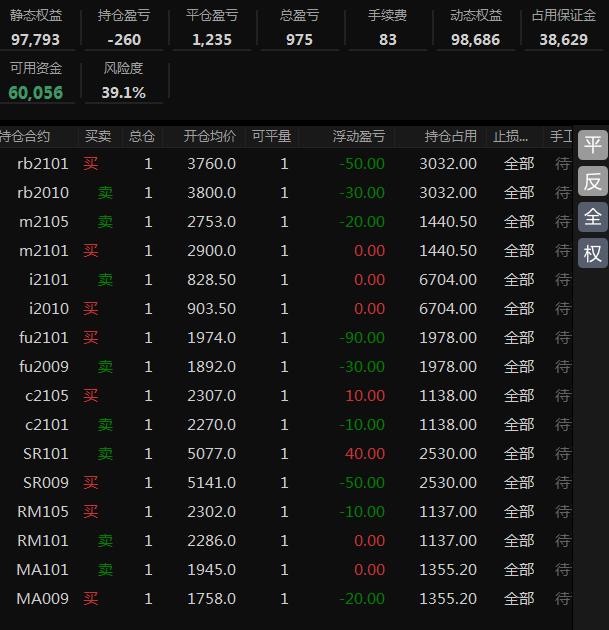
Task: Select the RM105 contract row
Action: pos(286,511)
